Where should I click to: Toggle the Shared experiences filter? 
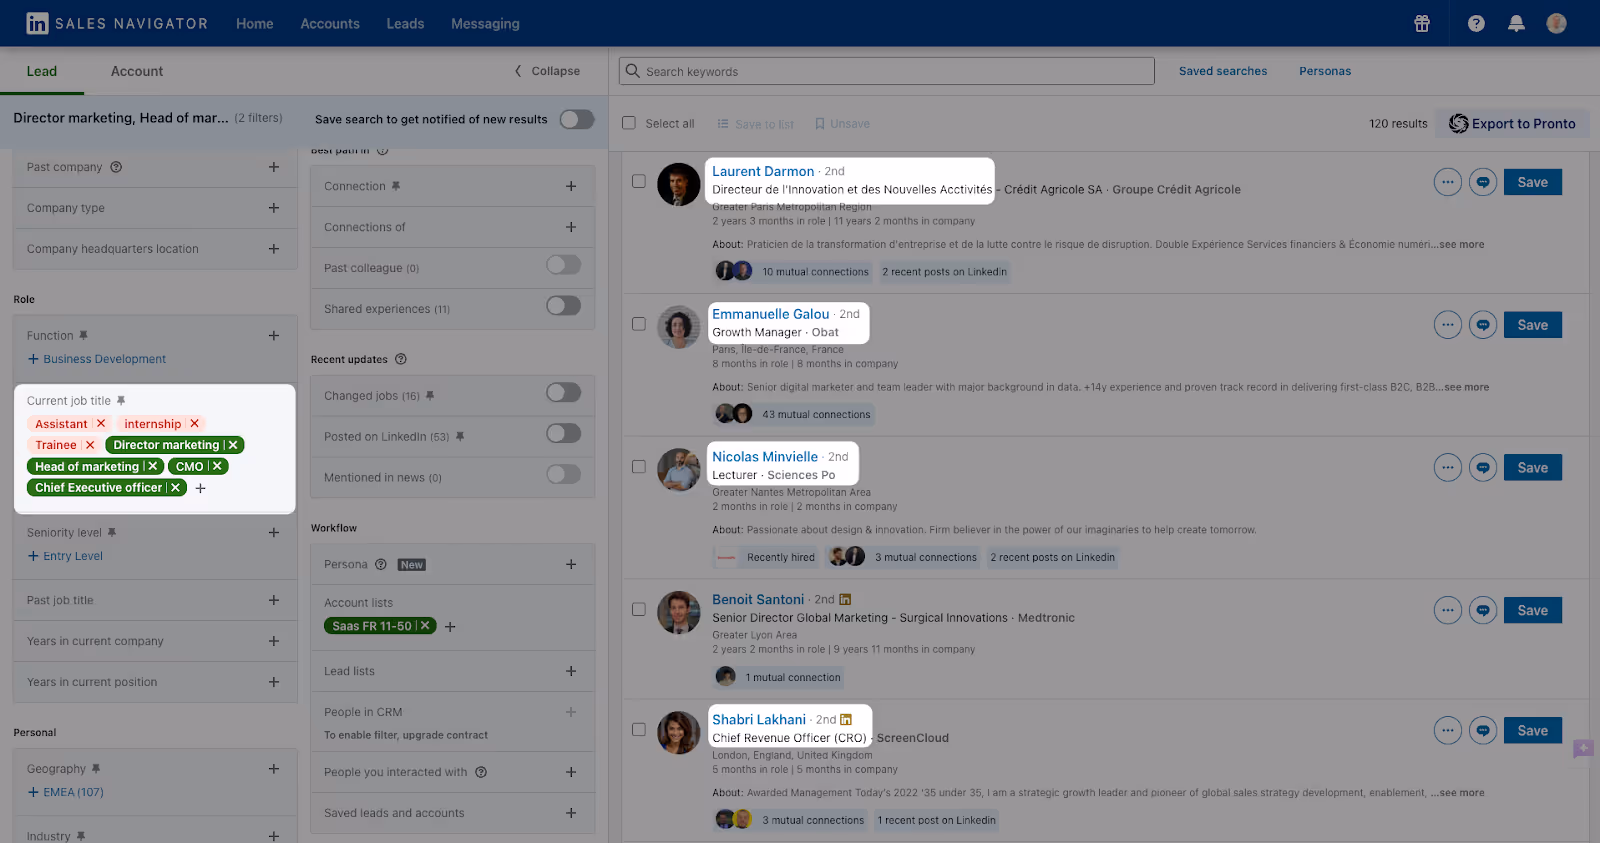tap(563, 306)
